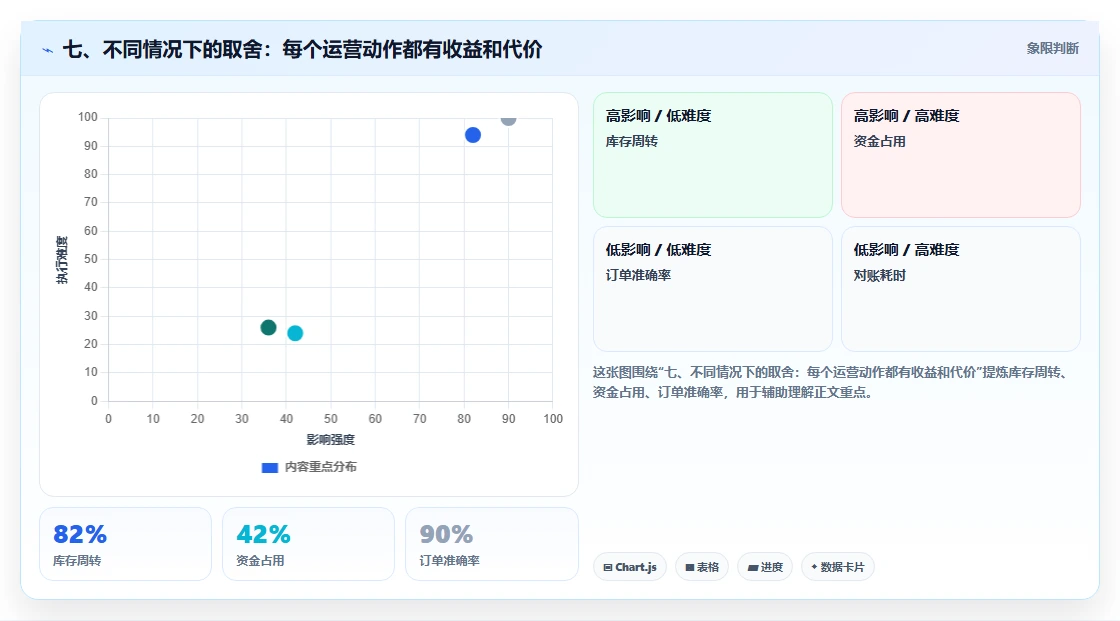
Task: Click the 42% 资金占用 stat card
Action: 309,544
